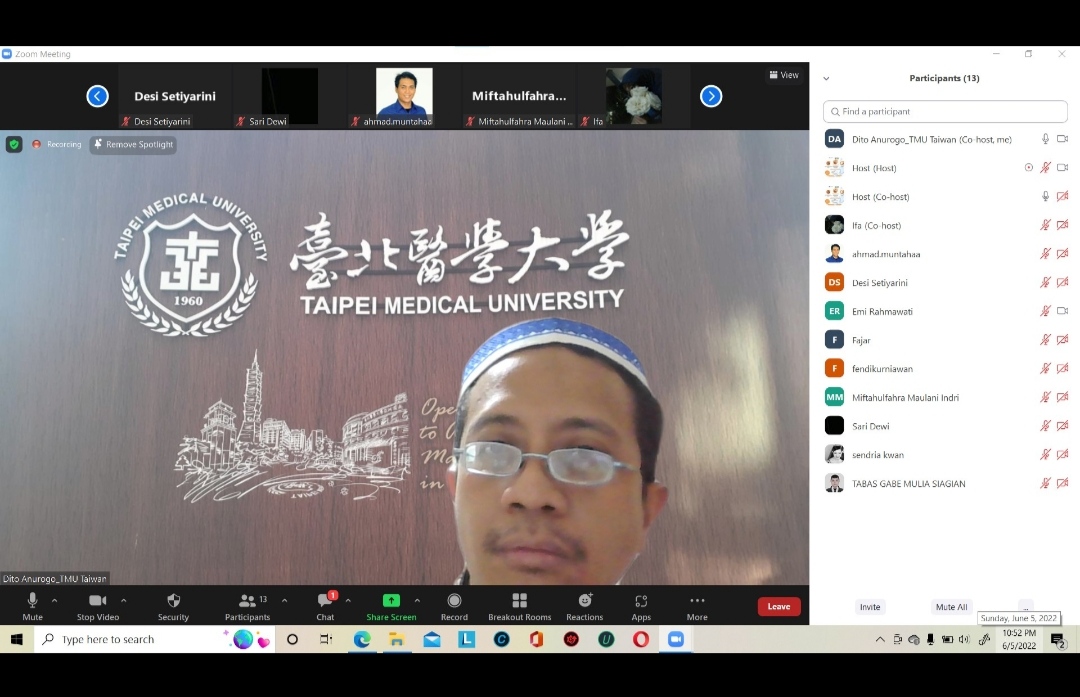This screenshot has height=697, width=1080.
Task: Toggle microphone icon for Host (Co-host)
Action: tap(1045, 196)
